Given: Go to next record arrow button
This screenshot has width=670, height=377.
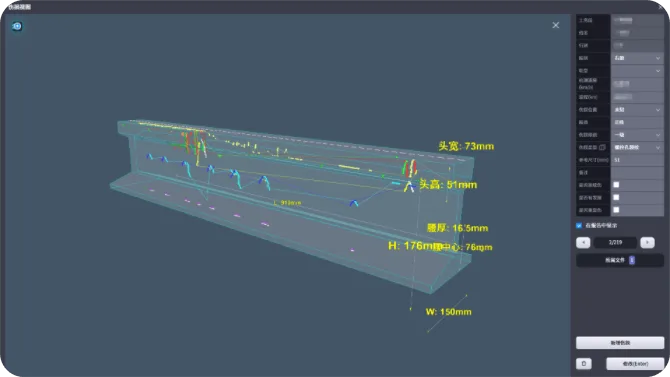Looking at the screenshot, I should pos(647,243).
